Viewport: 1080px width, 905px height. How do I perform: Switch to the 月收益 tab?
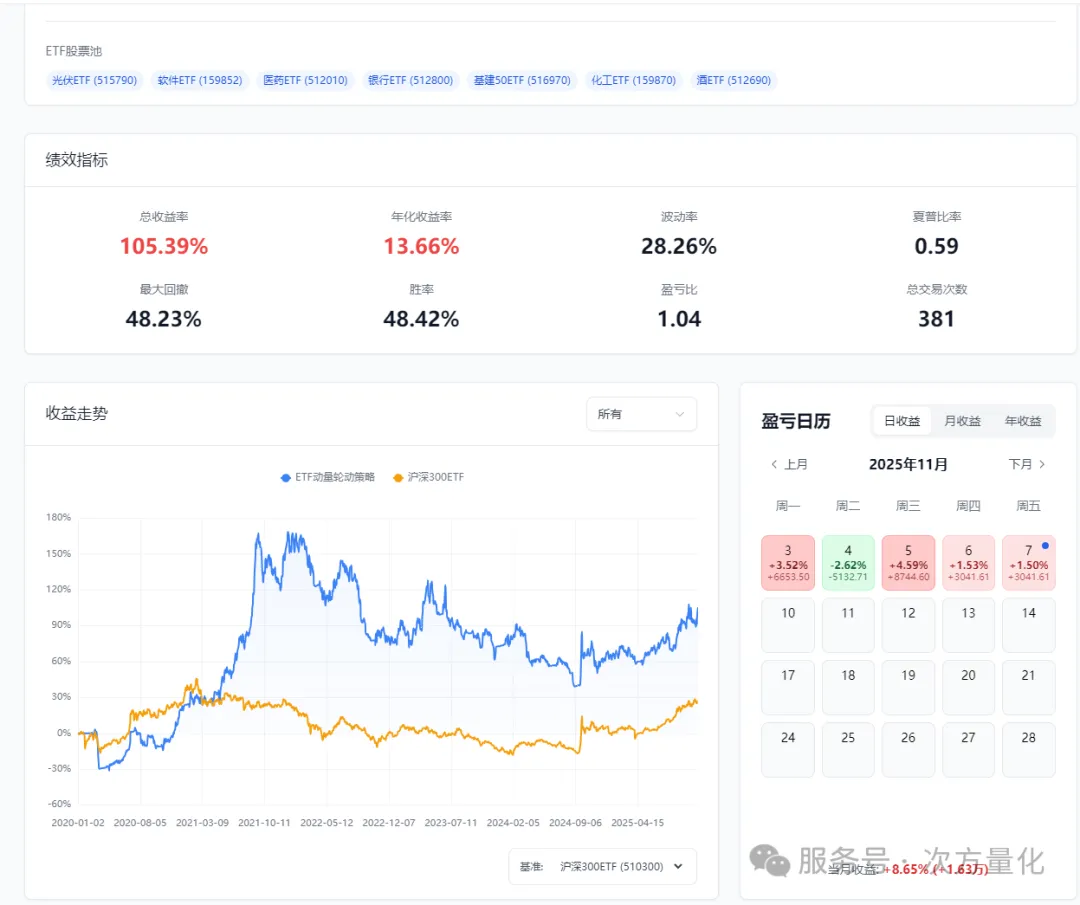tap(962, 421)
